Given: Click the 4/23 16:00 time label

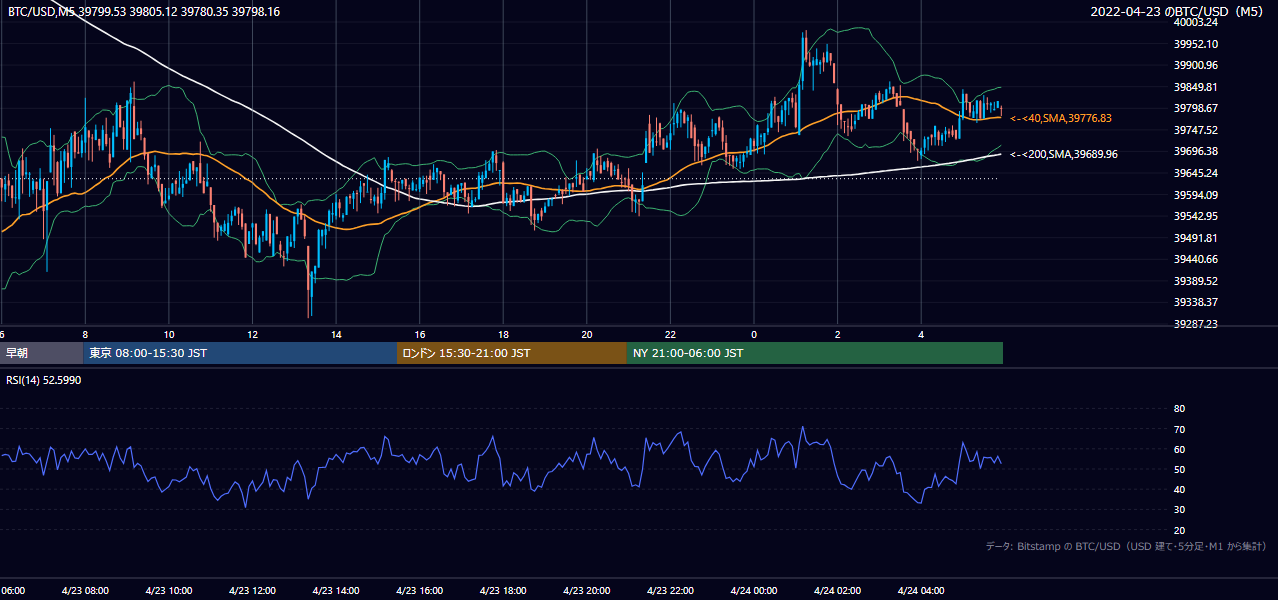Looking at the screenshot, I should coord(420,591).
